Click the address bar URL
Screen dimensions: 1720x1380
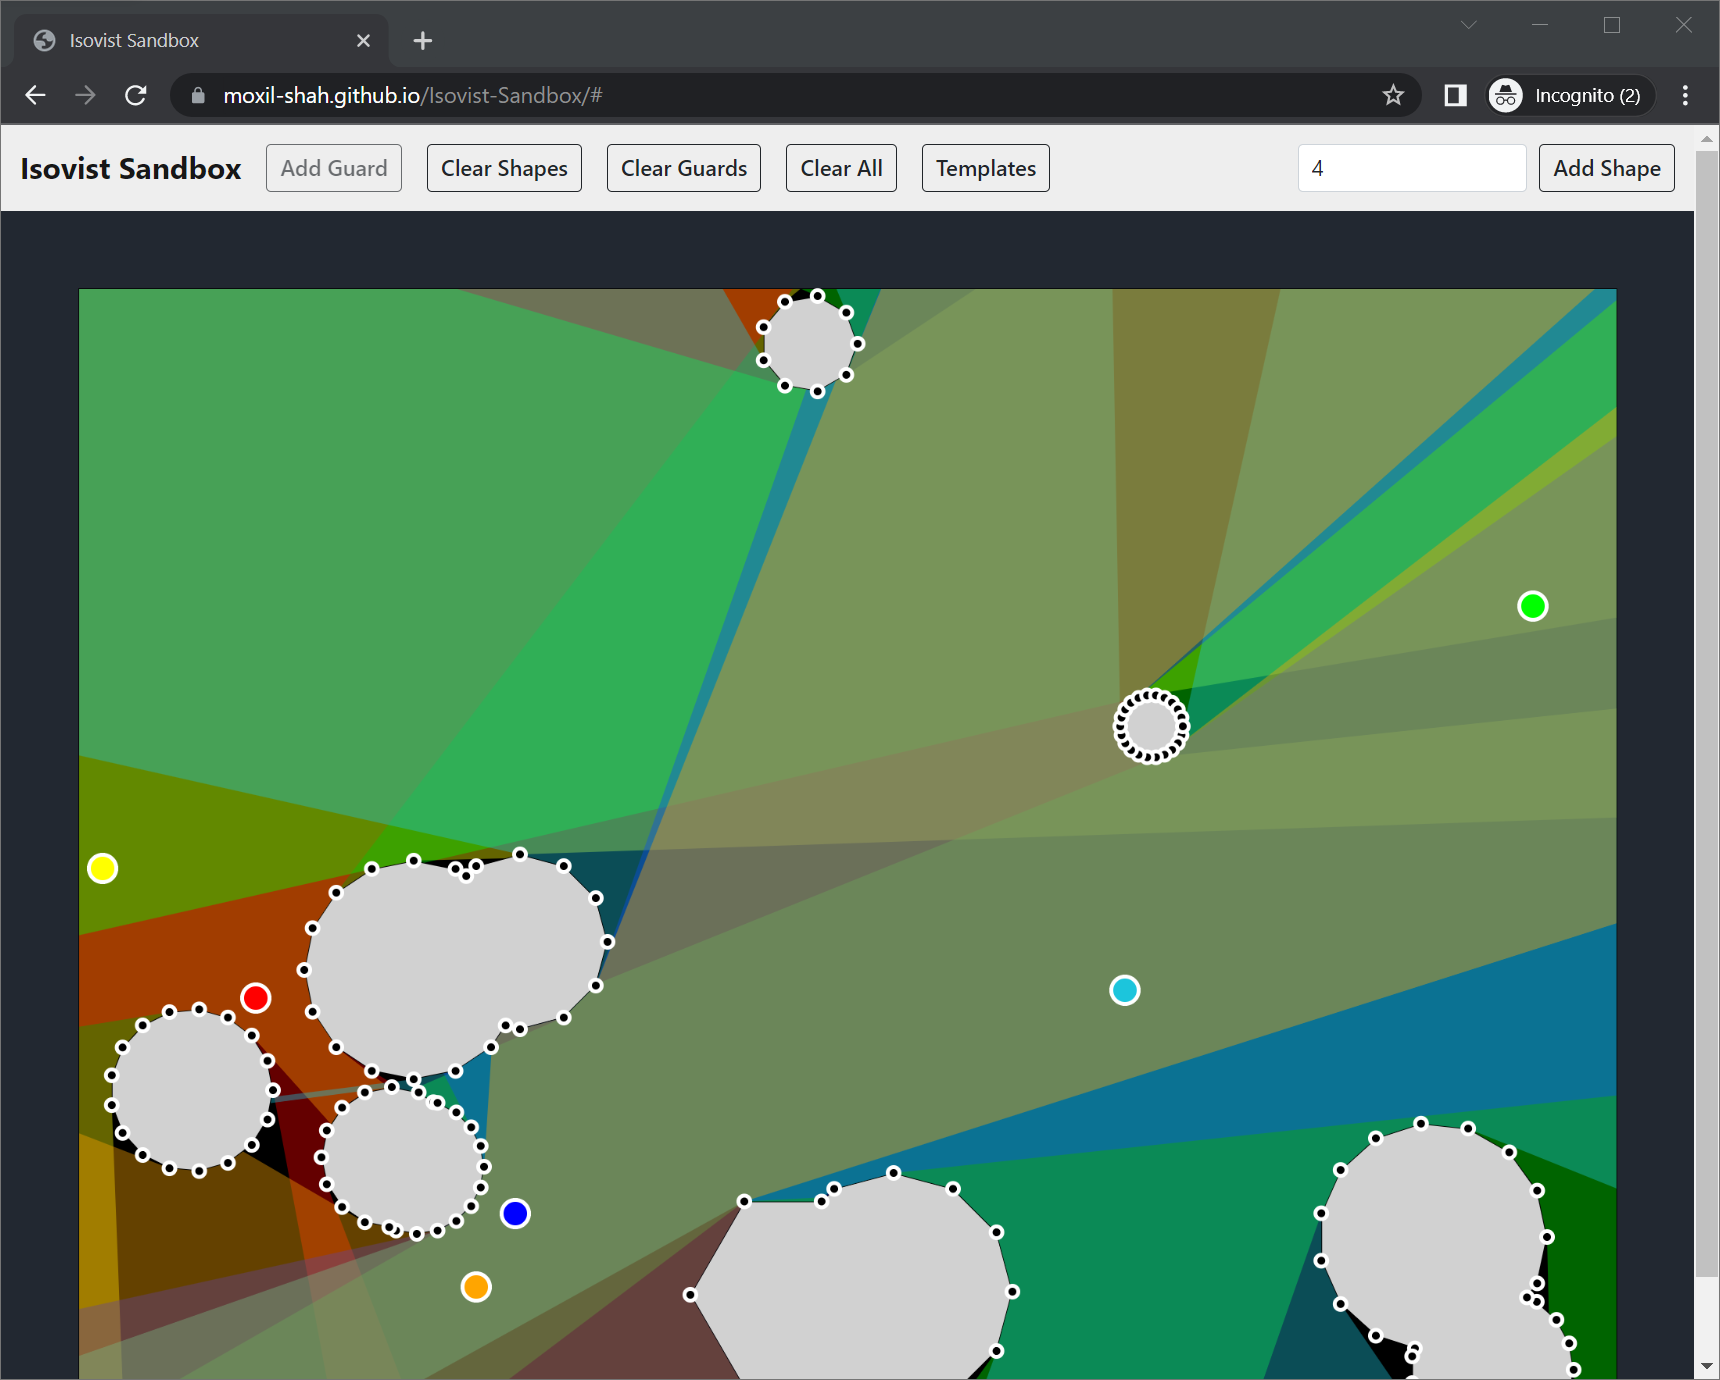tap(412, 95)
